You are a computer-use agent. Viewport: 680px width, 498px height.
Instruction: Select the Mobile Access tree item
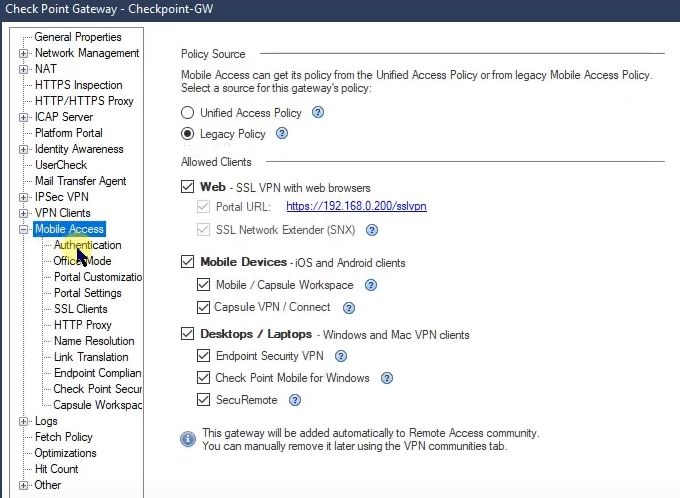coord(69,229)
